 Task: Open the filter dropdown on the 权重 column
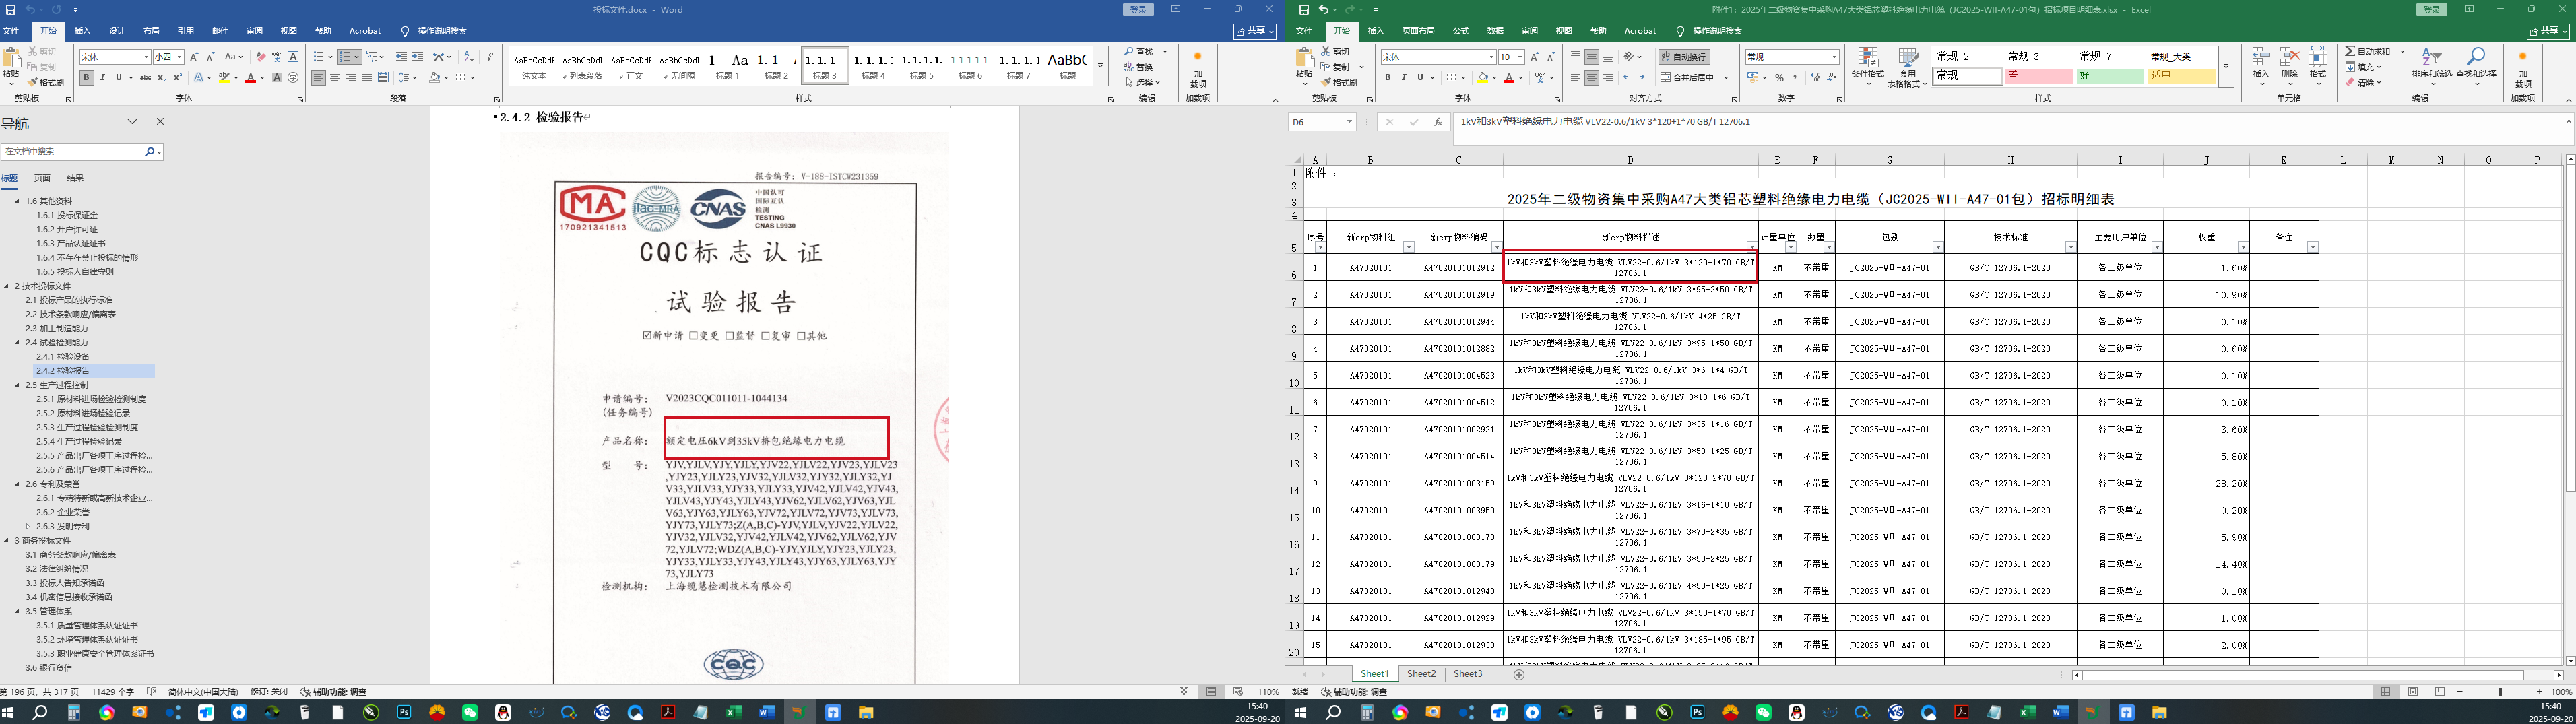pyautogui.click(x=2242, y=247)
